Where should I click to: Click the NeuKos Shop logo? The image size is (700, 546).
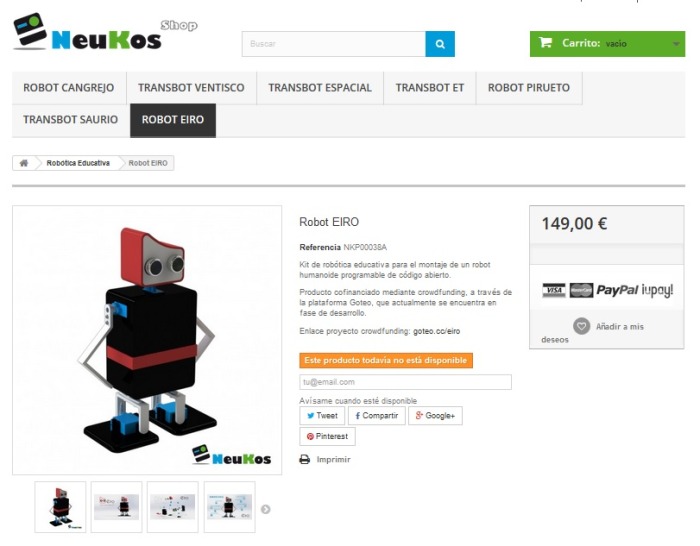[x=105, y=32]
